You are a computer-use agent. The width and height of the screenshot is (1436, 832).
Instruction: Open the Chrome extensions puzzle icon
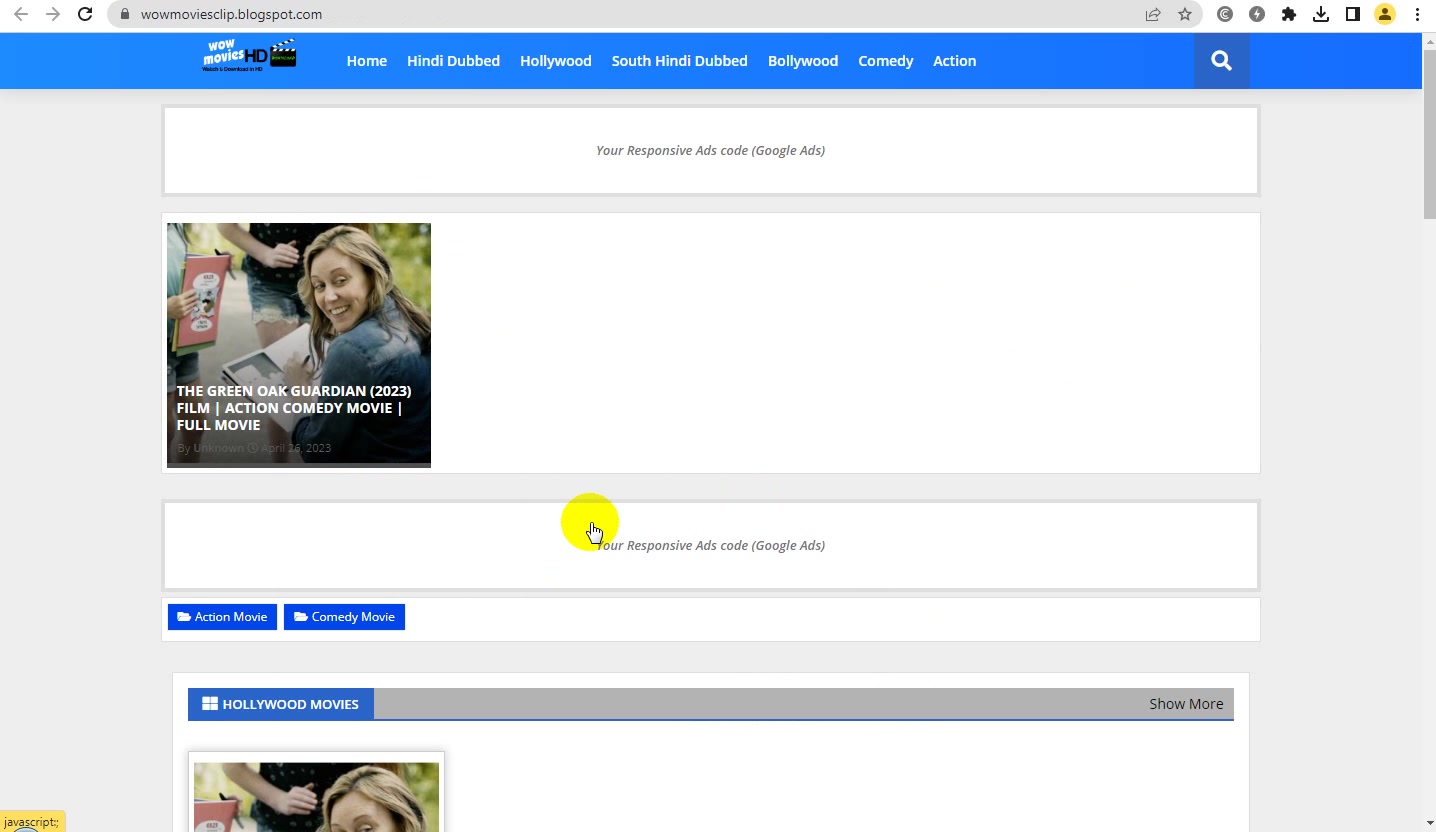click(1289, 14)
